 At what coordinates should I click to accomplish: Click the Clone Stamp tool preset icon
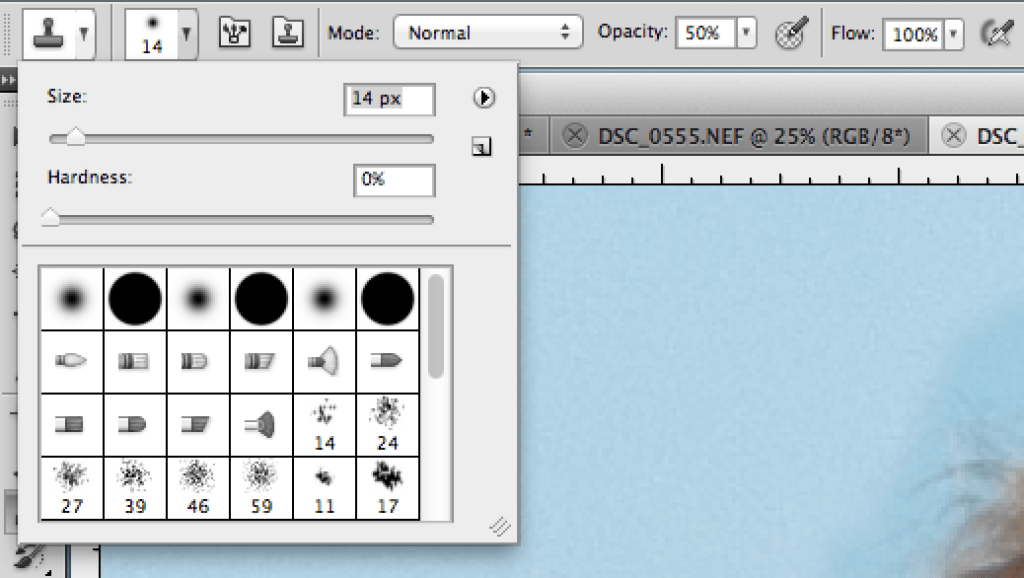click(45, 33)
